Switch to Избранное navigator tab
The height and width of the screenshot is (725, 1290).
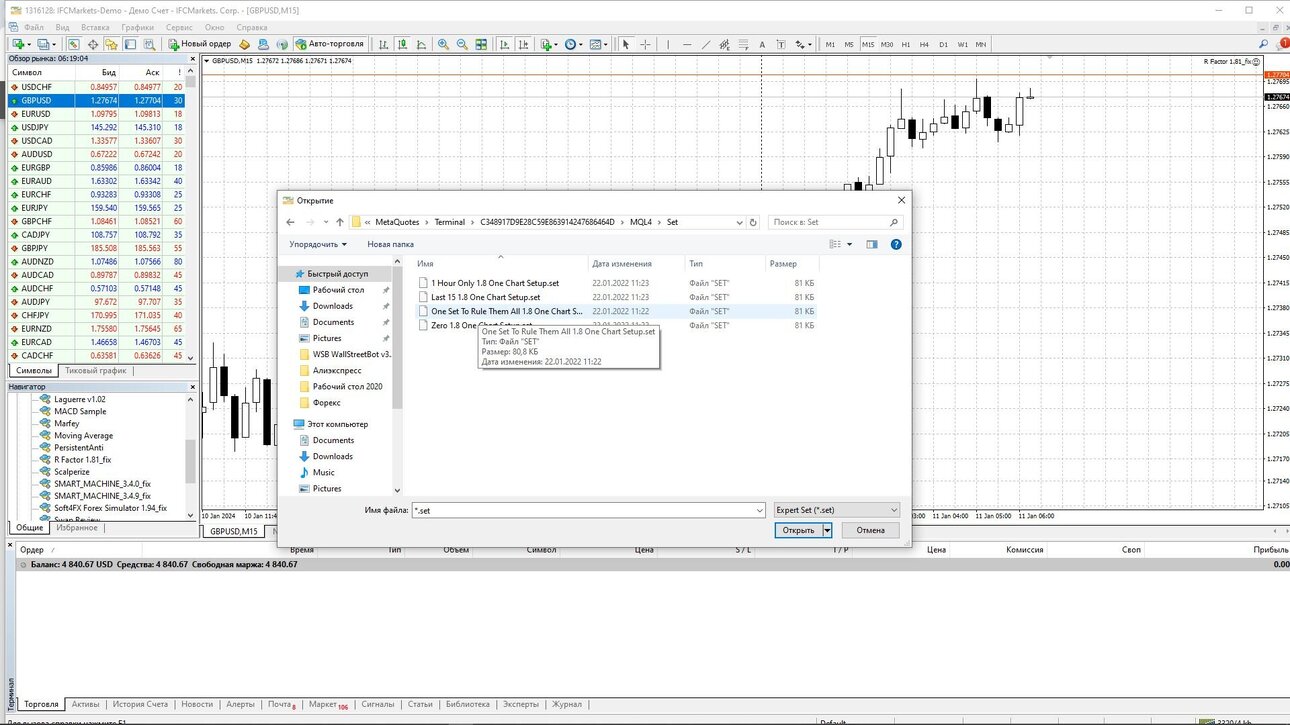(77, 527)
